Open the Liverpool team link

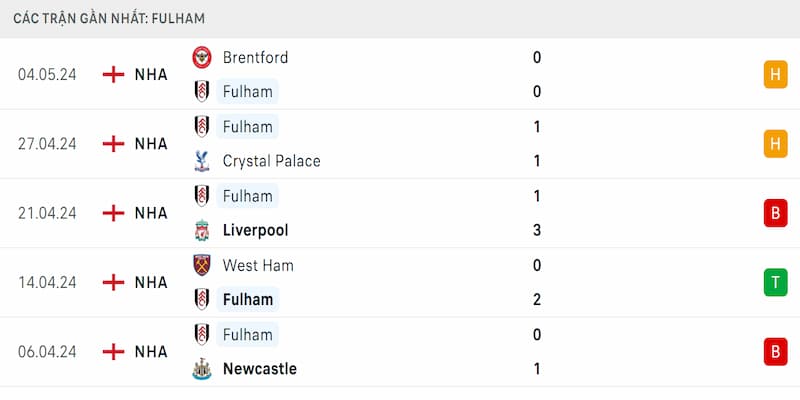click(255, 230)
